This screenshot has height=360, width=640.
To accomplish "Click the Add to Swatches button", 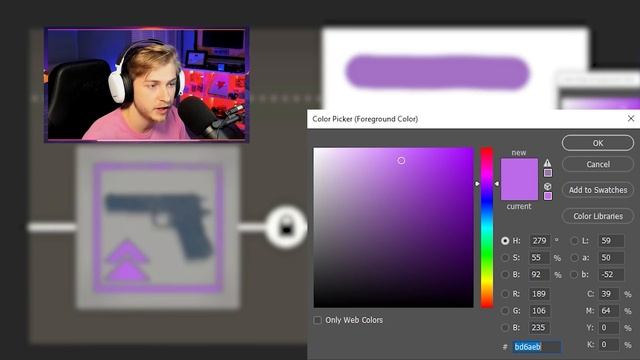I will tap(598, 190).
